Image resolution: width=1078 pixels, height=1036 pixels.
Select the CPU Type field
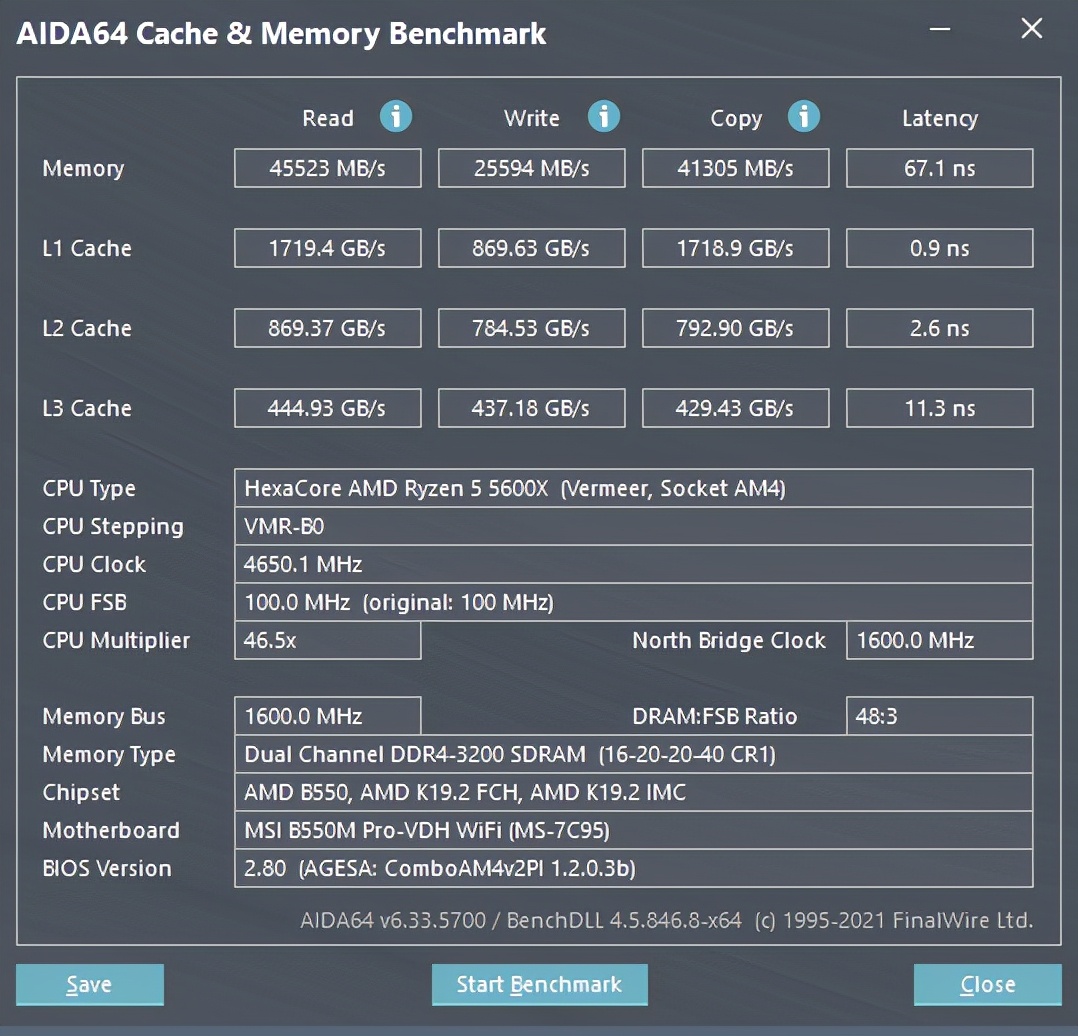[x=633, y=488]
